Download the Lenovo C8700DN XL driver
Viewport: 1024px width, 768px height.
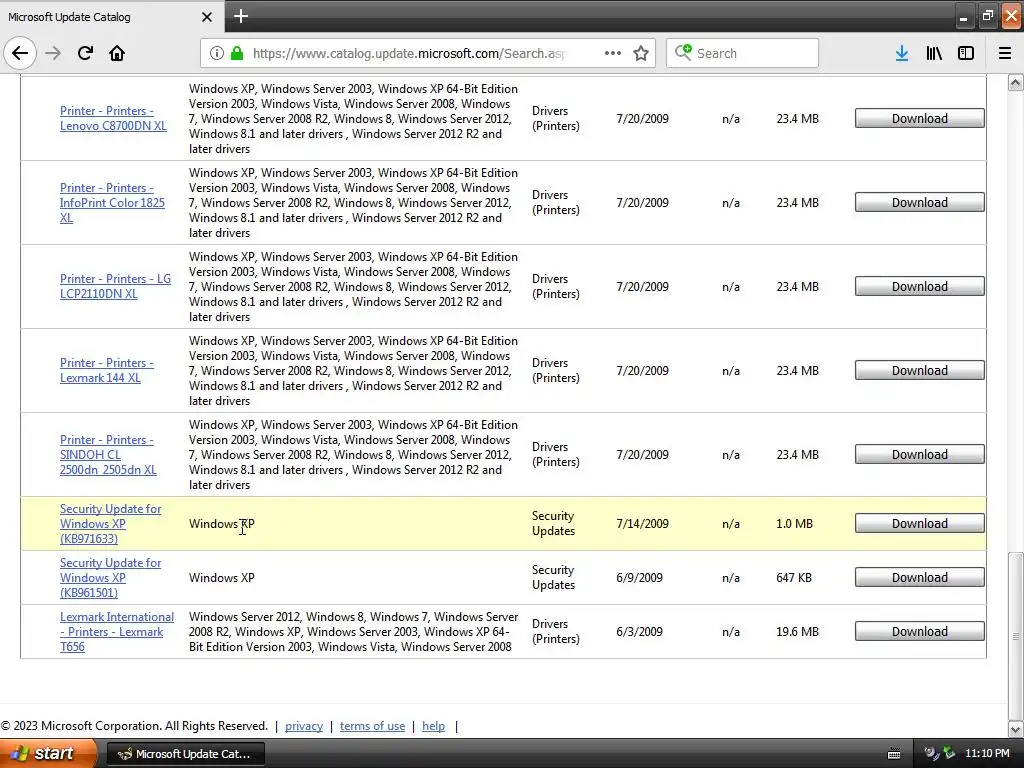[x=920, y=118]
